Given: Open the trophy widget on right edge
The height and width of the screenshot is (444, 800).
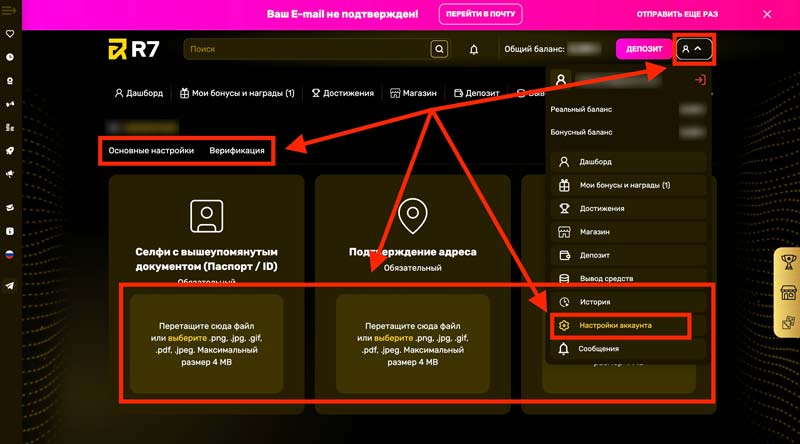Looking at the screenshot, I should pyautogui.click(x=787, y=264).
